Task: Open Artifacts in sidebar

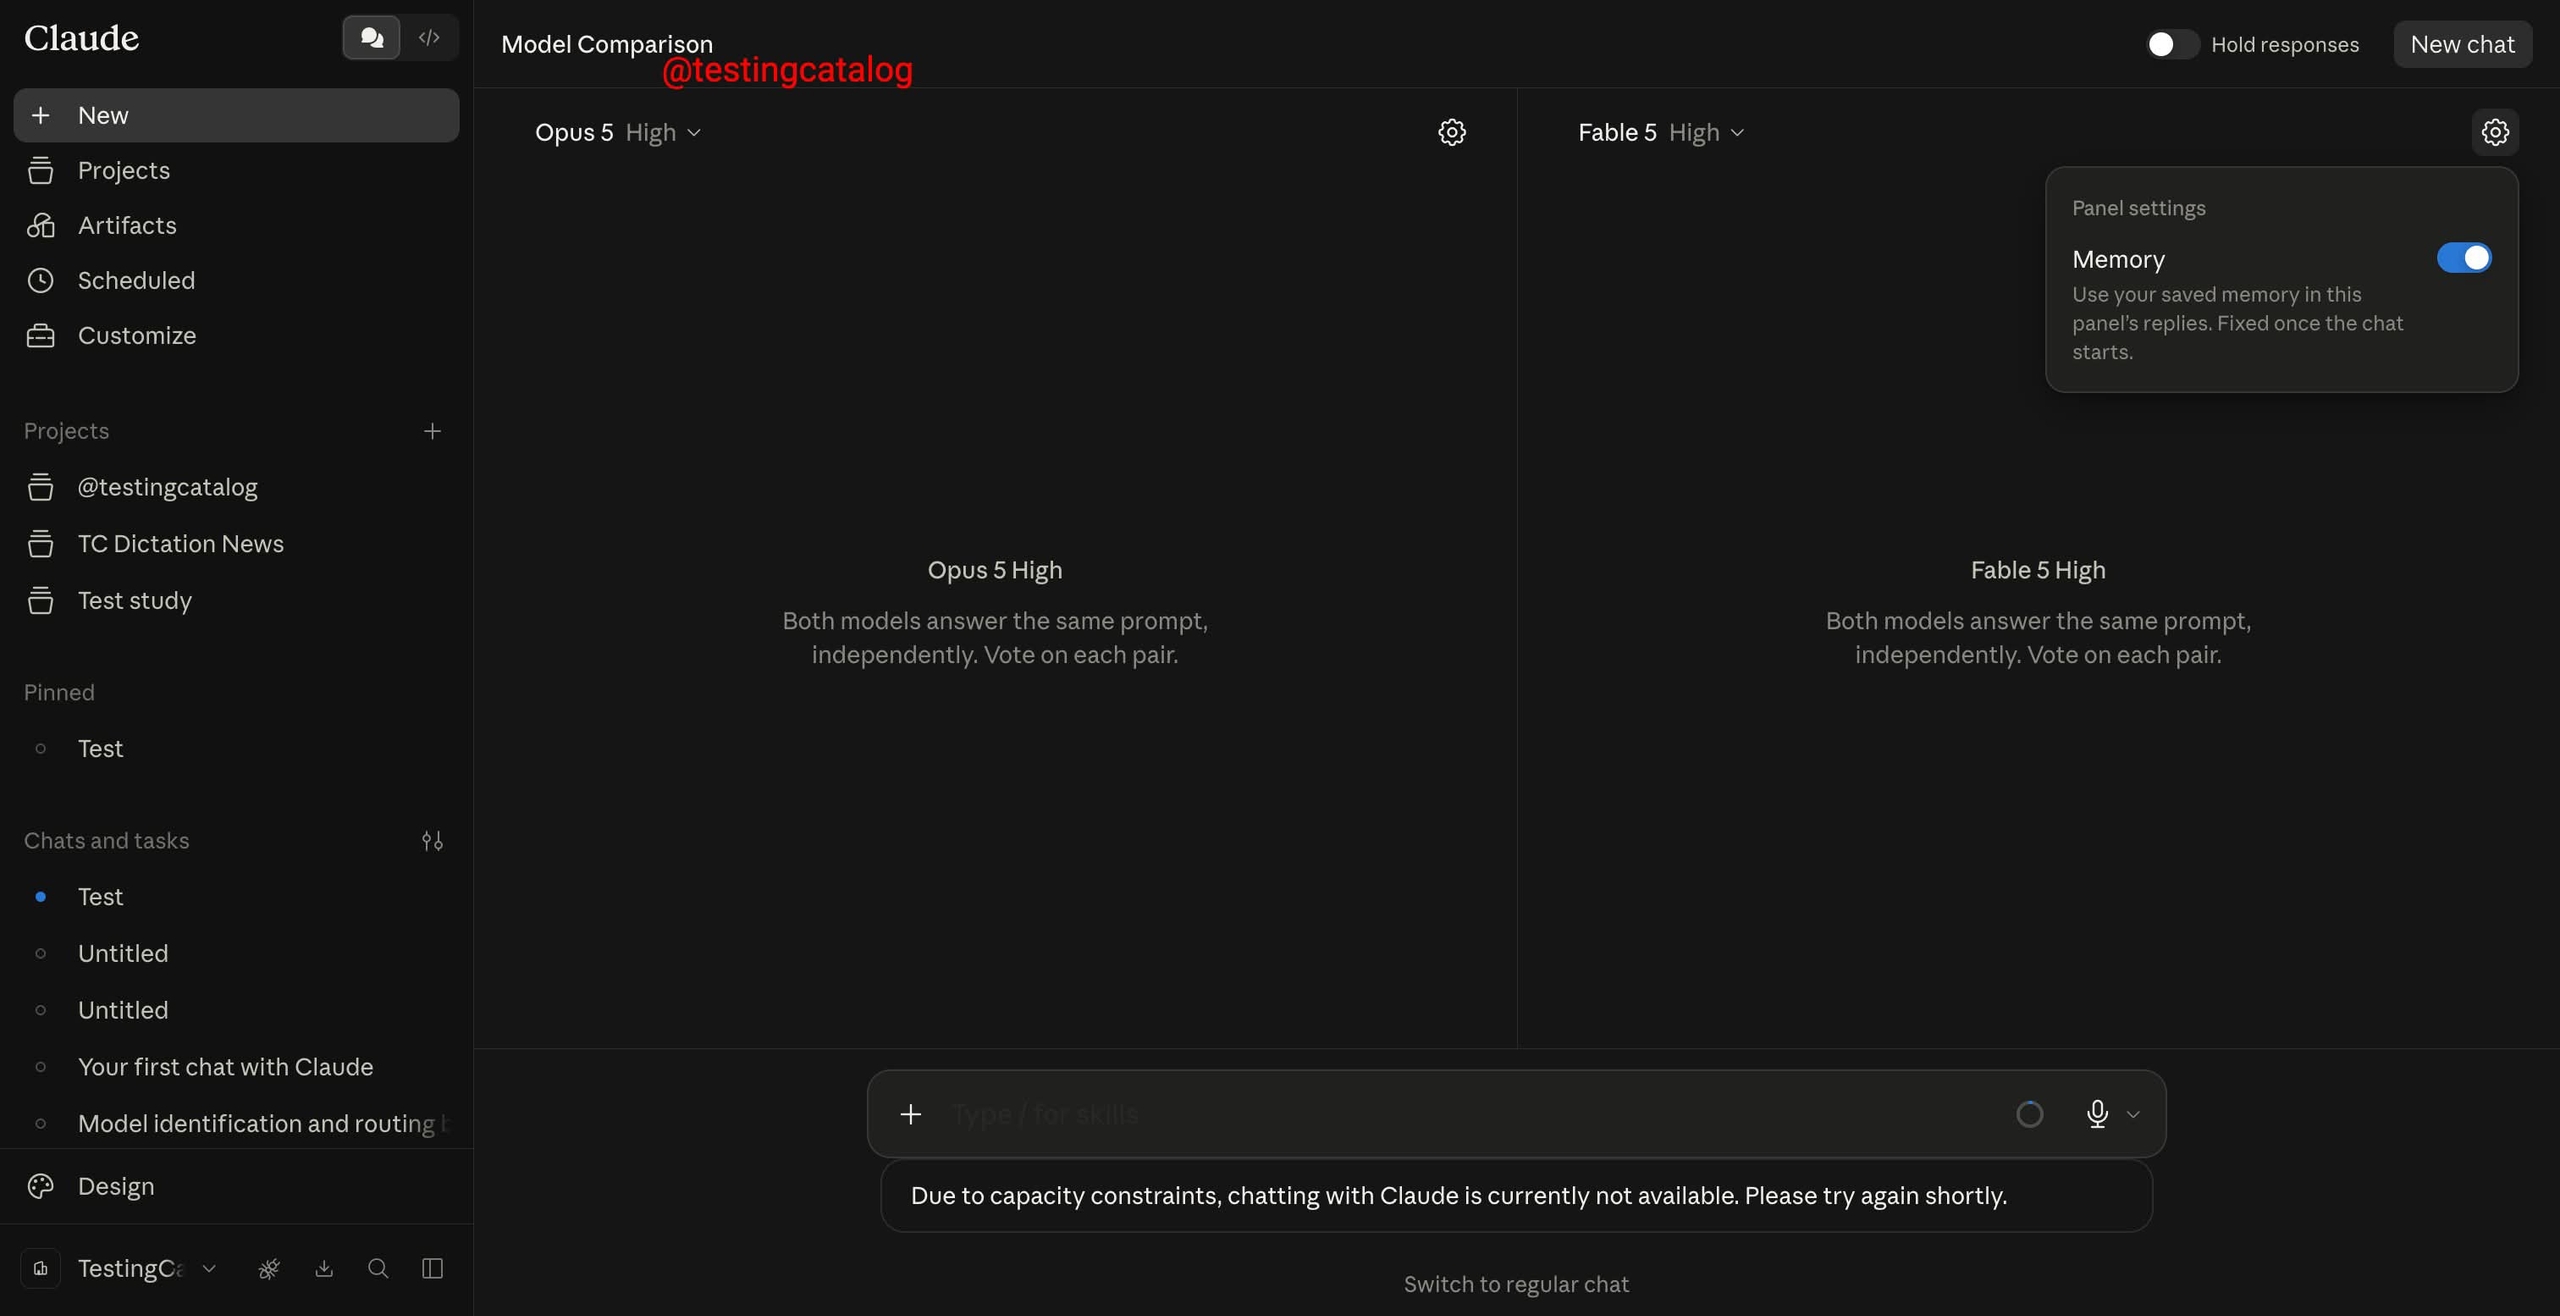Action: pos(236,225)
